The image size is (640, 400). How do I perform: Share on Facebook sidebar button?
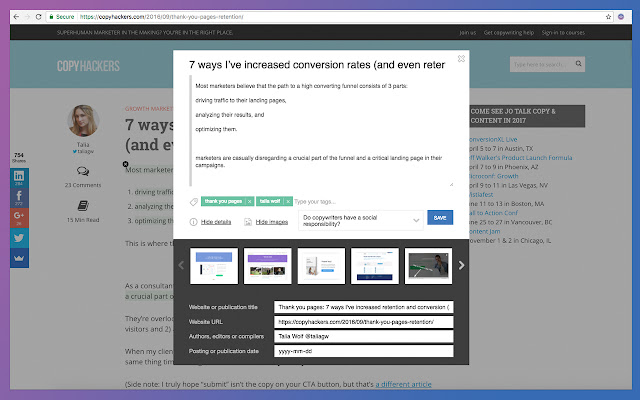(x=19, y=197)
